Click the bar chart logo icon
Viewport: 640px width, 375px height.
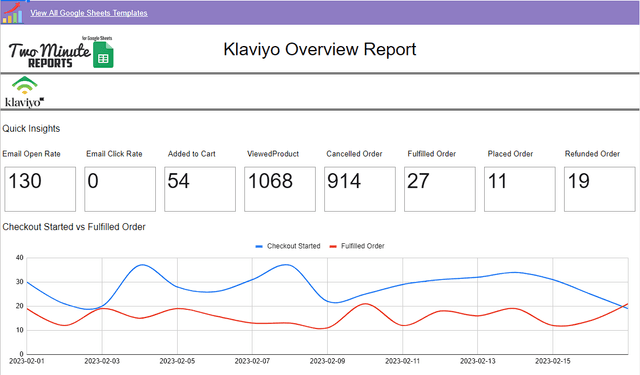(x=12, y=13)
